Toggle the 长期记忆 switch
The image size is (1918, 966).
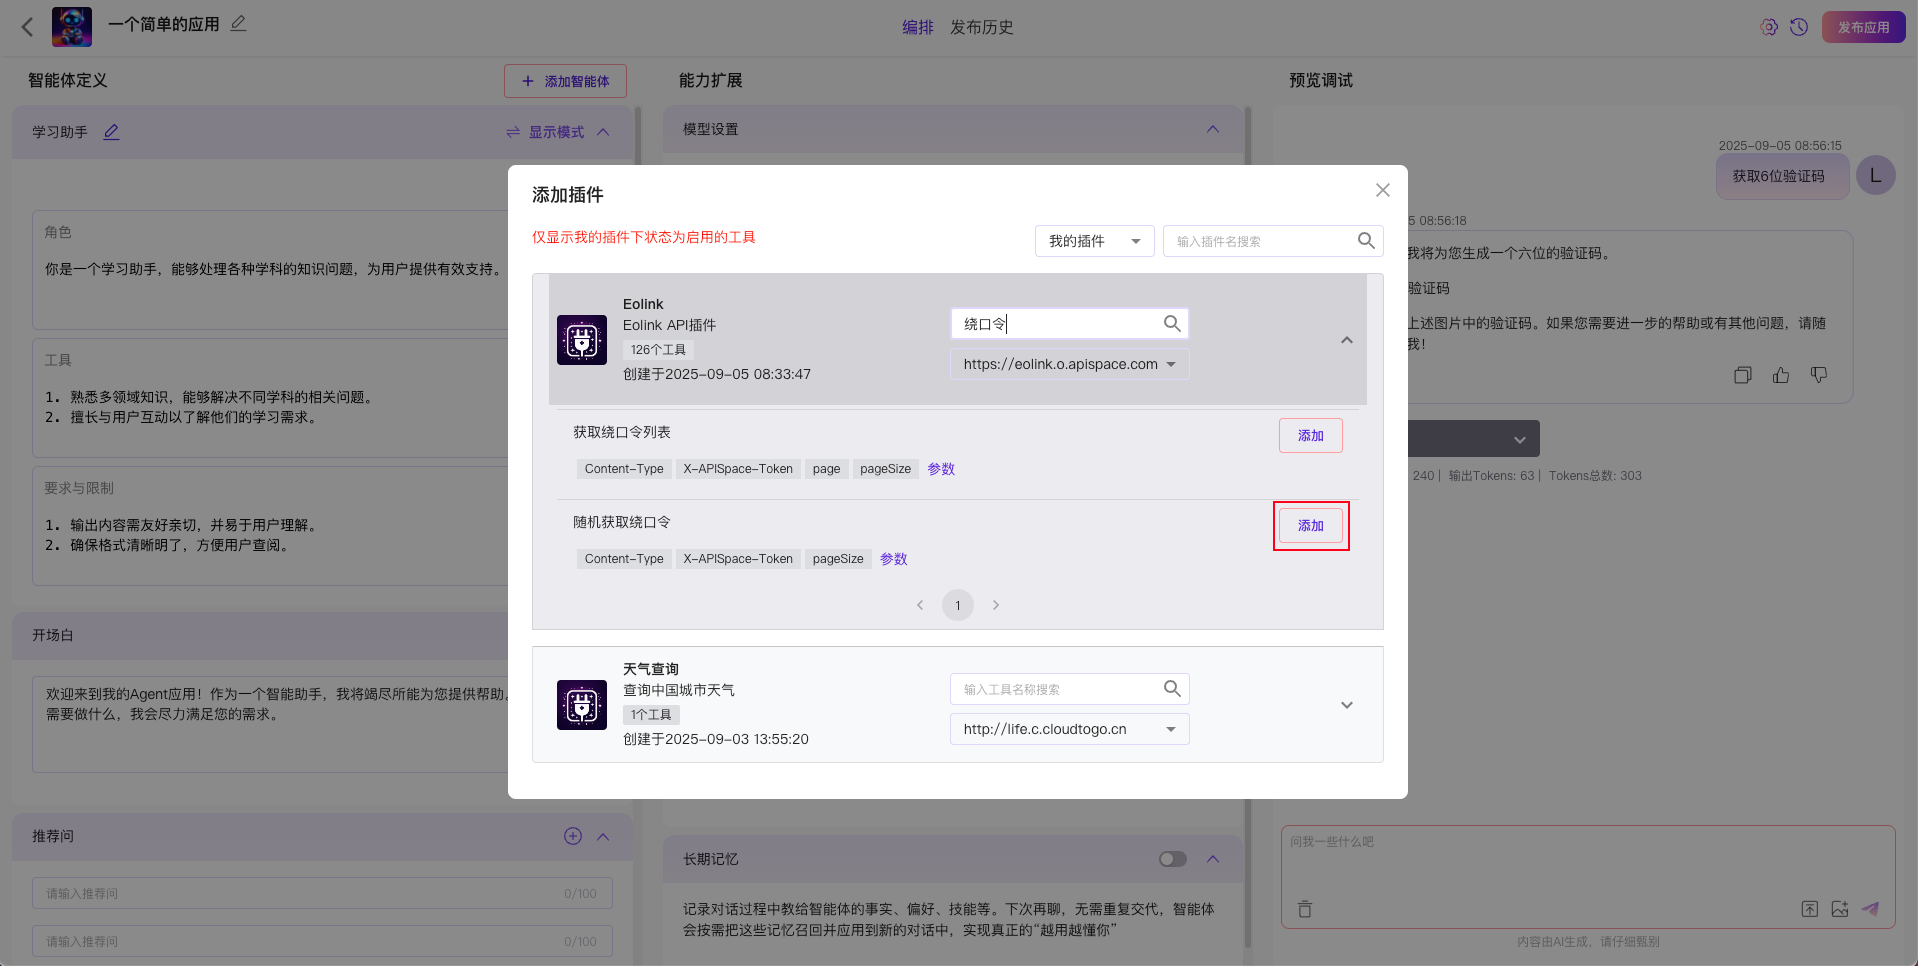(1173, 859)
